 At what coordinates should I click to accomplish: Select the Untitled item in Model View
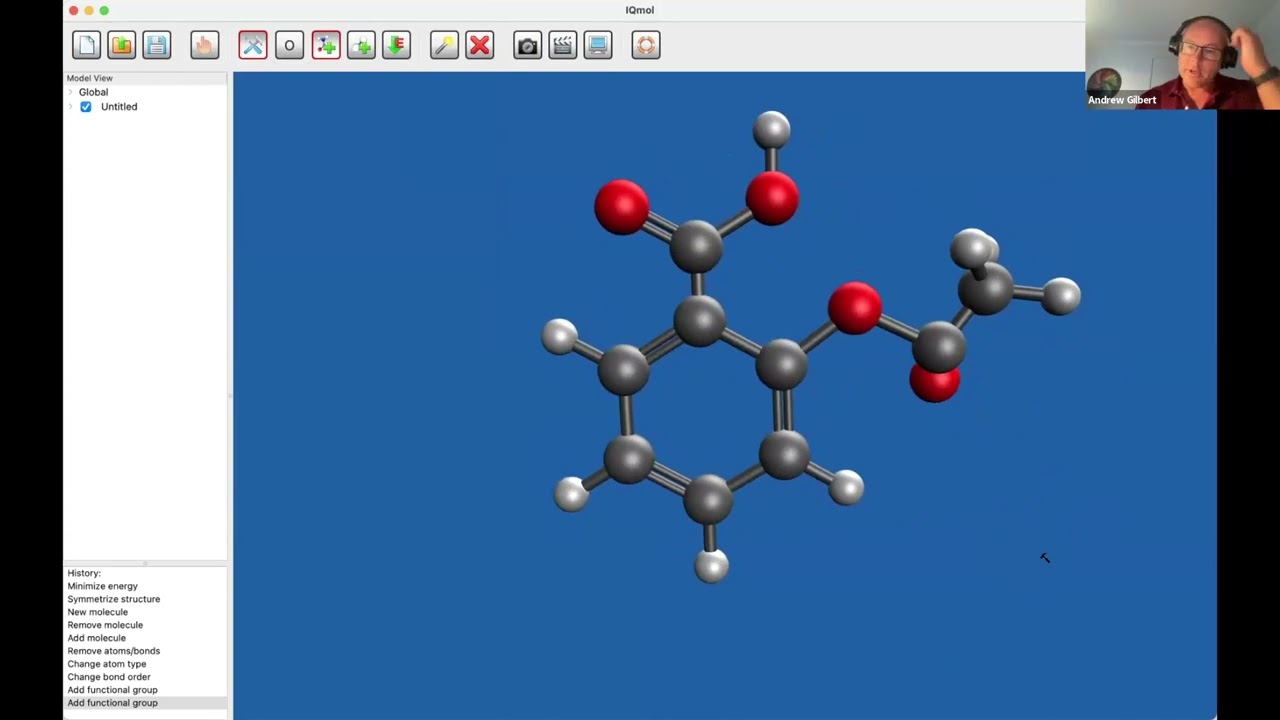119,107
